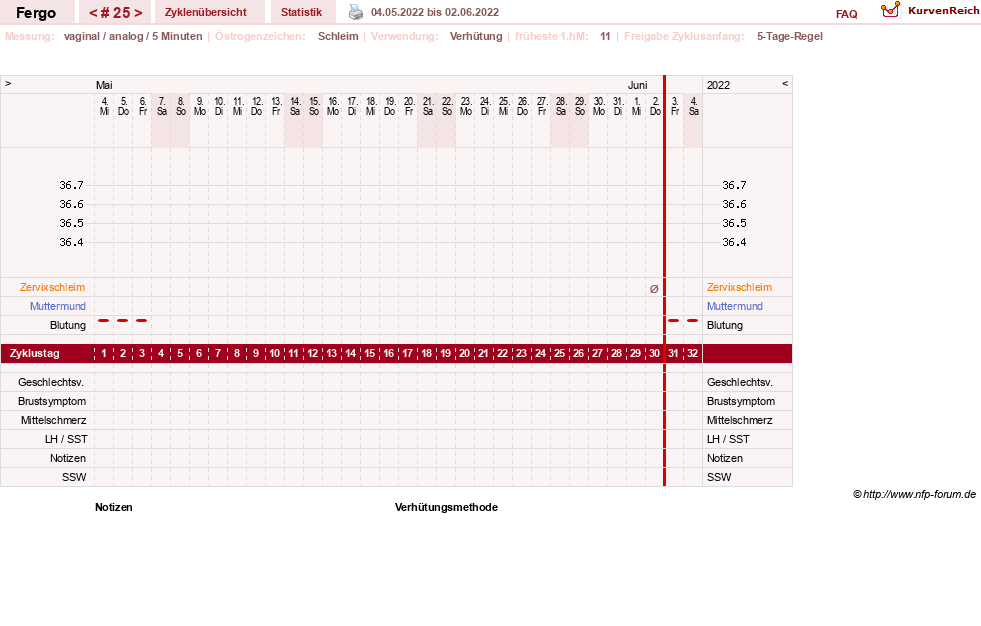Select the bleeding mark on cycle day 2
This screenshot has height=626, width=981.
(x=123, y=320)
